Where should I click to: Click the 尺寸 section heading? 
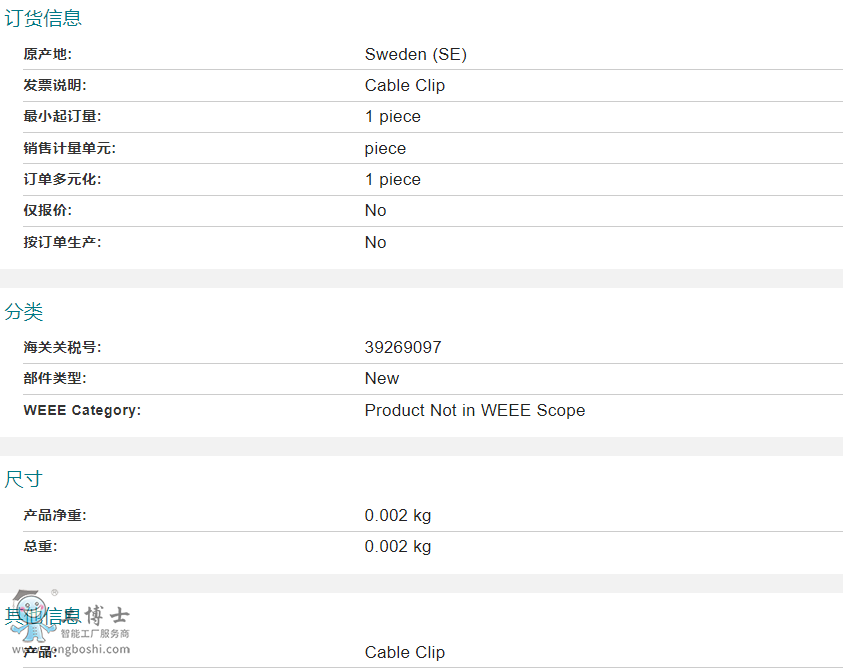coord(23,479)
